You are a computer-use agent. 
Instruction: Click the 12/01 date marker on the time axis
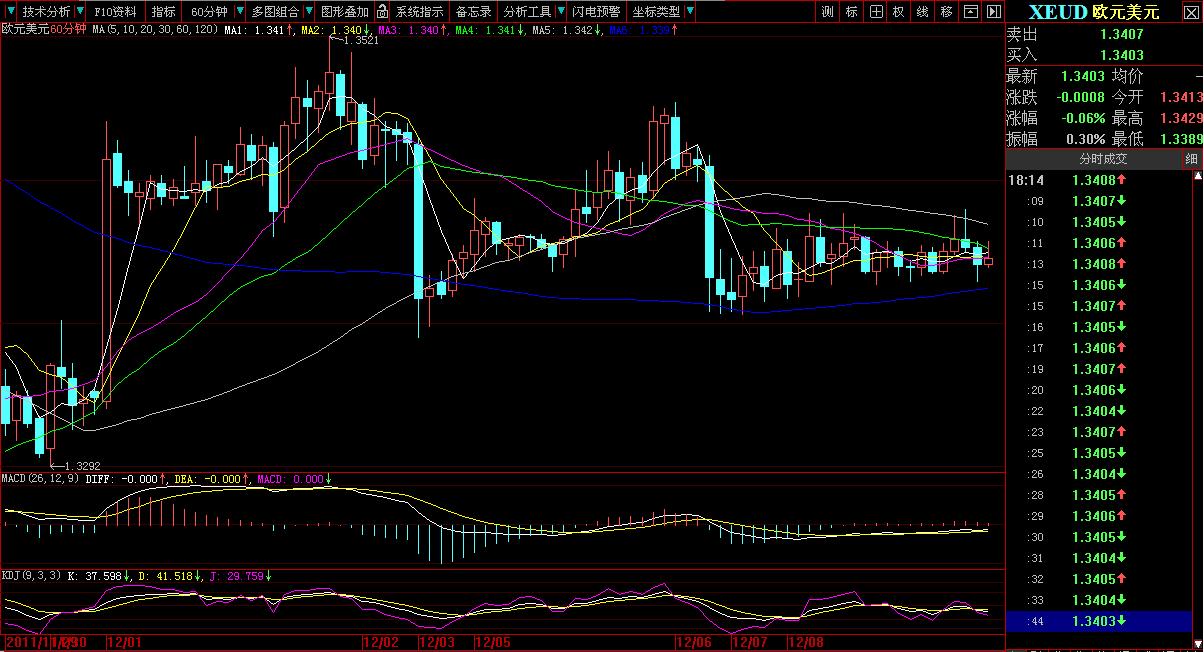coord(124,641)
